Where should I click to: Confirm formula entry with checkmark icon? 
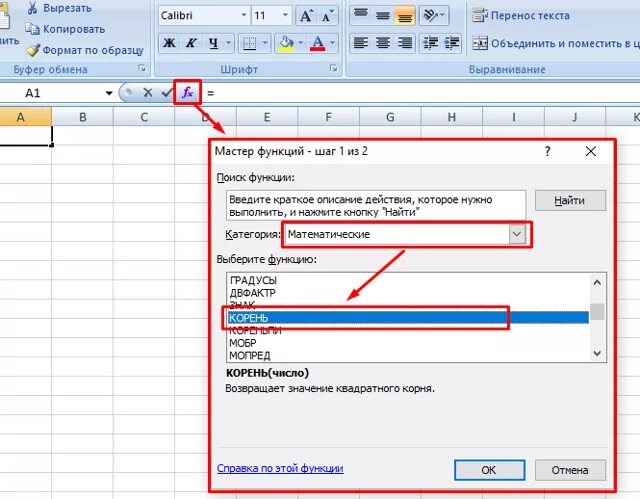[166, 93]
